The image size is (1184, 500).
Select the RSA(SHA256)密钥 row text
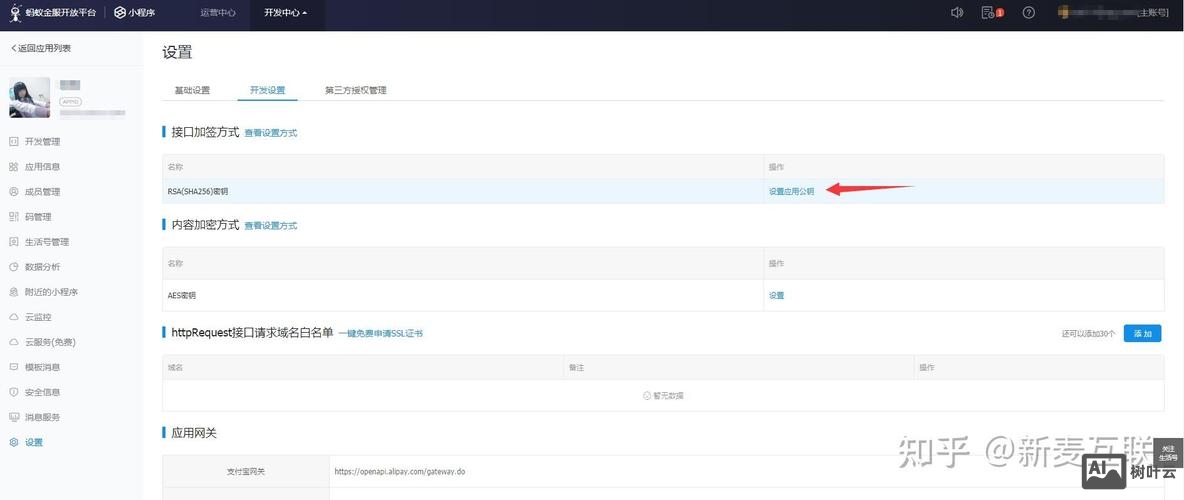pyautogui.click(x=198, y=192)
